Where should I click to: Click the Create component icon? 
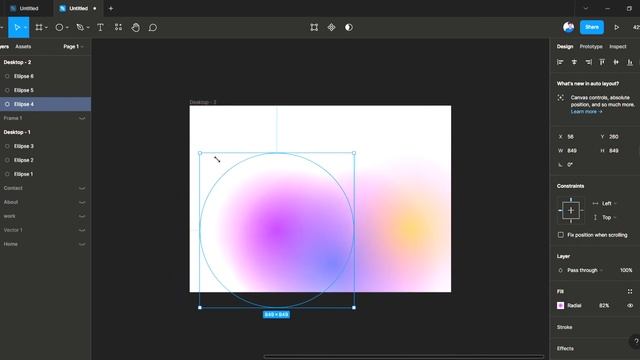[331, 27]
